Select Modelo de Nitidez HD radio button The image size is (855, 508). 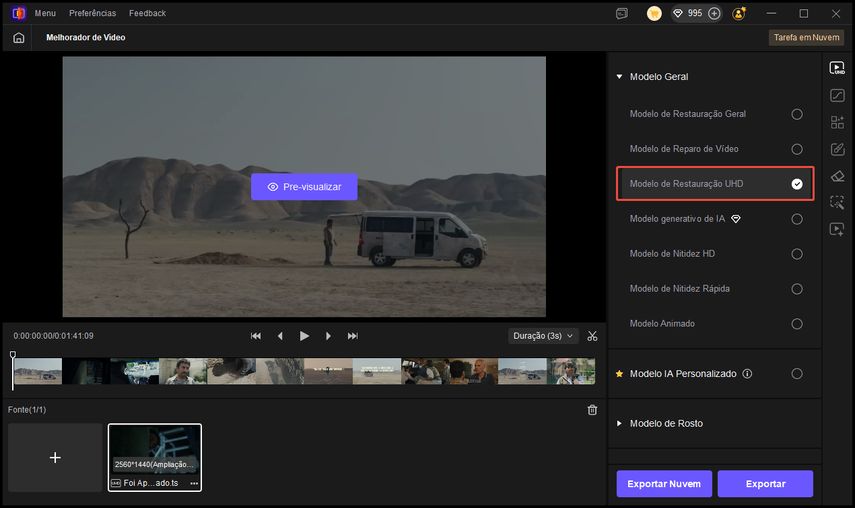[797, 254]
